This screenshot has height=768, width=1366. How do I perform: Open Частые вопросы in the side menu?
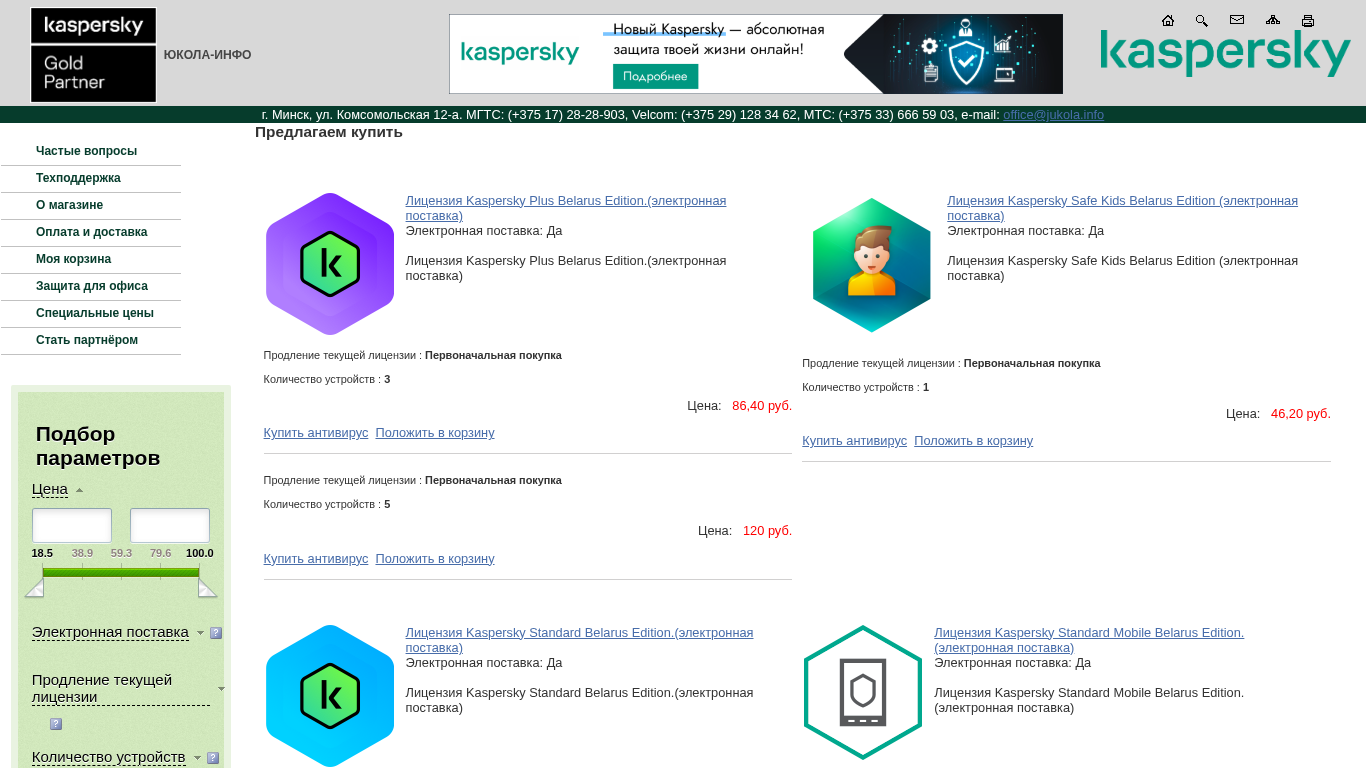click(x=86, y=151)
